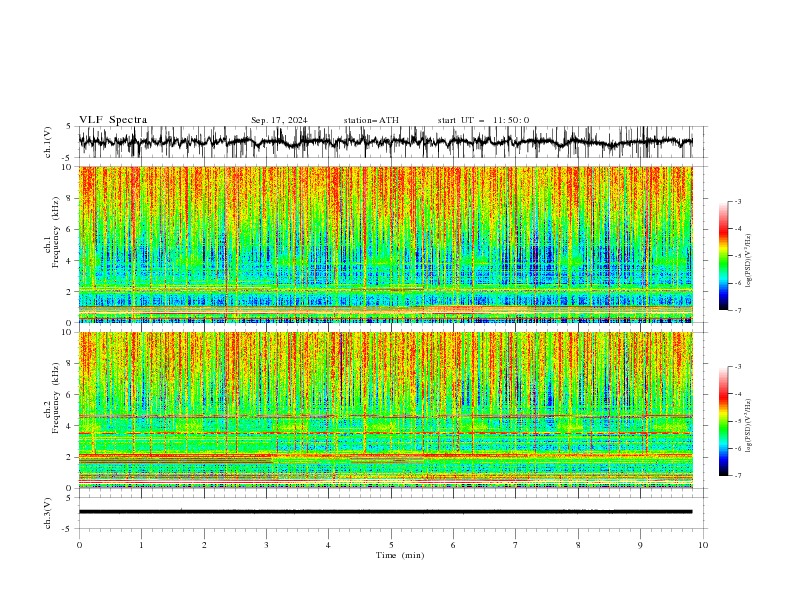Click time-axis tick label "2"
The height and width of the screenshot is (612, 792).
pos(204,545)
